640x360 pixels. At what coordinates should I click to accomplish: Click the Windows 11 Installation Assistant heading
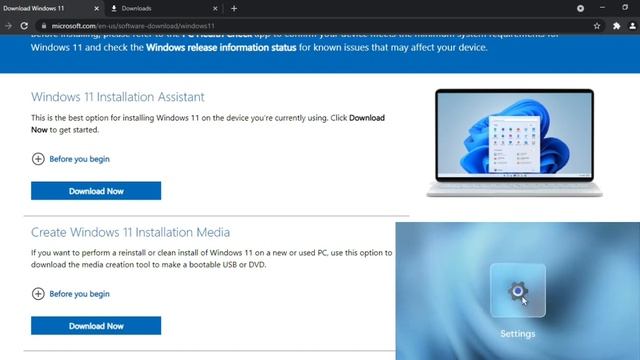click(x=118, y=97)
